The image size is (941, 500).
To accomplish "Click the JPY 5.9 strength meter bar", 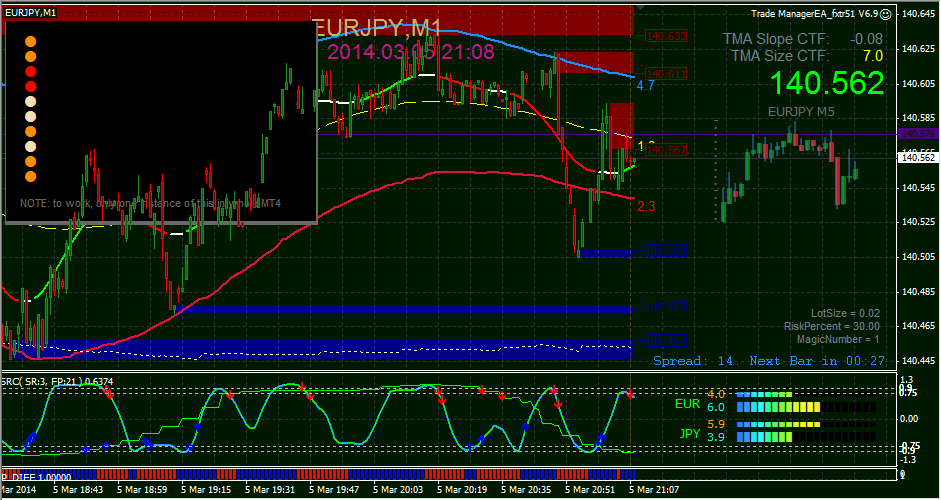I will point(805,424).
